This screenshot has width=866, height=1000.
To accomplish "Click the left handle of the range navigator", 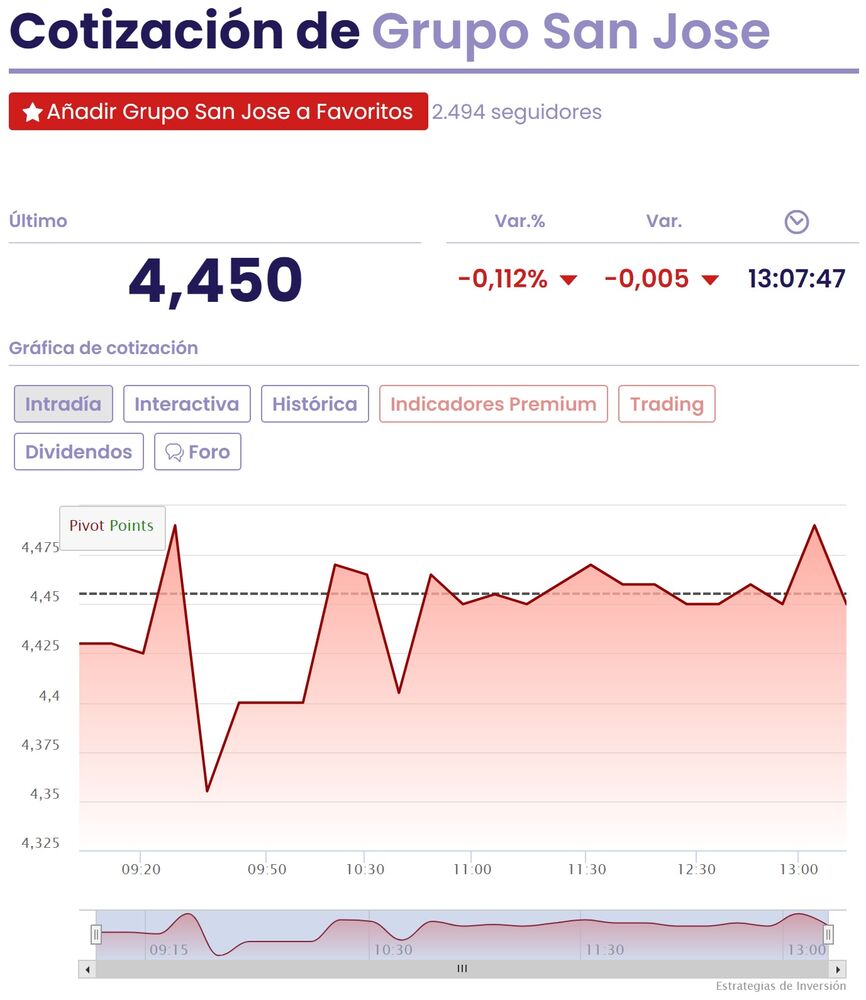I will tap(96, 935).
